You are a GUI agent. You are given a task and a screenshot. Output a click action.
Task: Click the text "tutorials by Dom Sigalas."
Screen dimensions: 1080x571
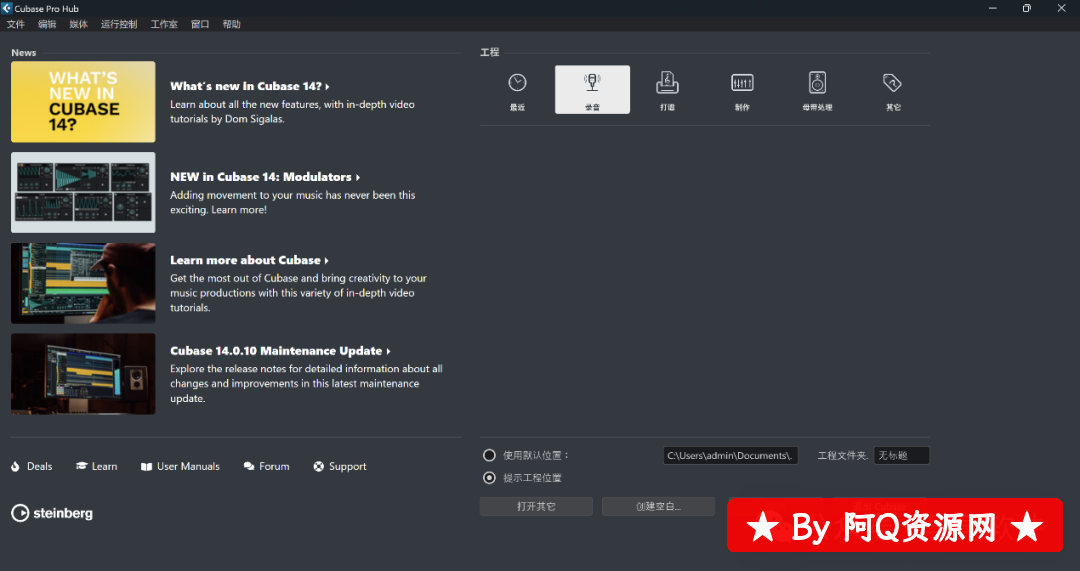(x=227, y=119)
